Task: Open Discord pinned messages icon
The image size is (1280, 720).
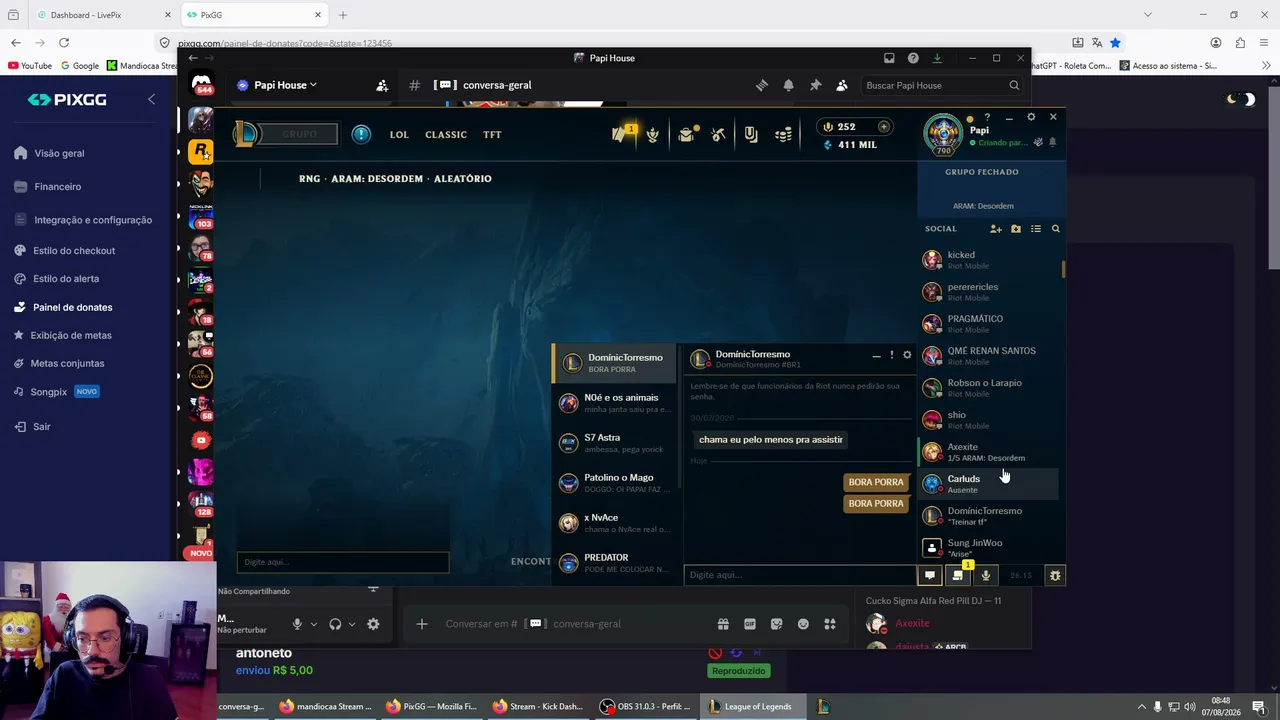Action: (815, 85)
